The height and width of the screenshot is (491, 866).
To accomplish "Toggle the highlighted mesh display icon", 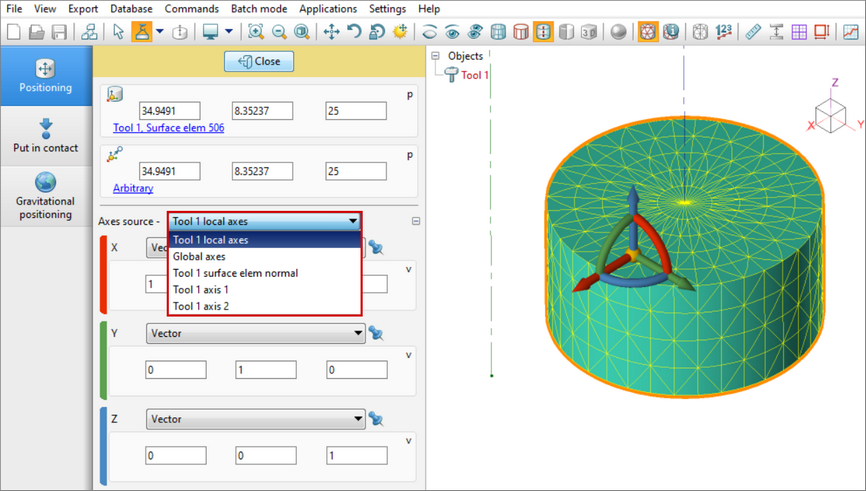I will 648,32.
